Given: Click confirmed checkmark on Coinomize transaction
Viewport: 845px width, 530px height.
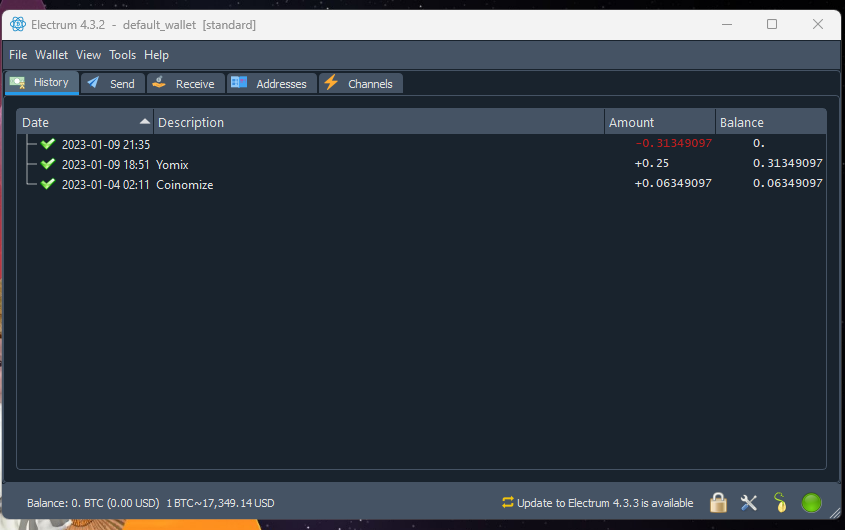Looking at the screenshot, I should pos(48,183).
